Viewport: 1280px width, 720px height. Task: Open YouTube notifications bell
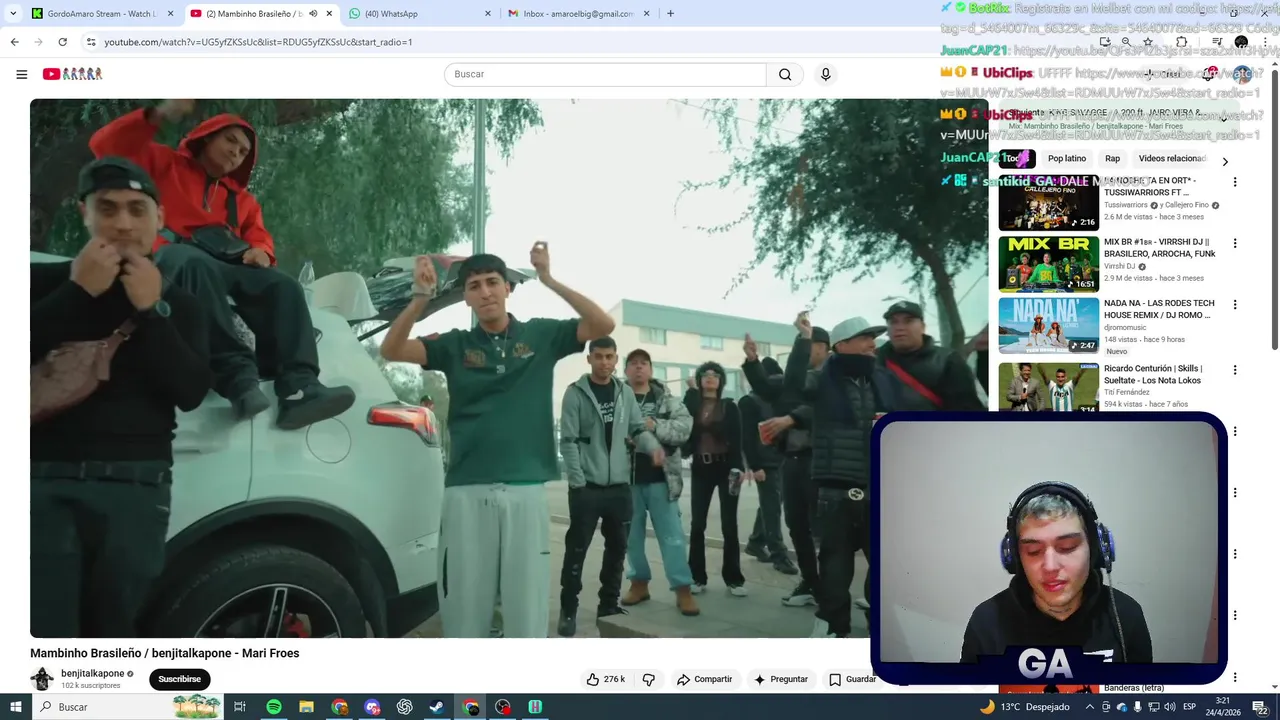[x=1211, y=74]
